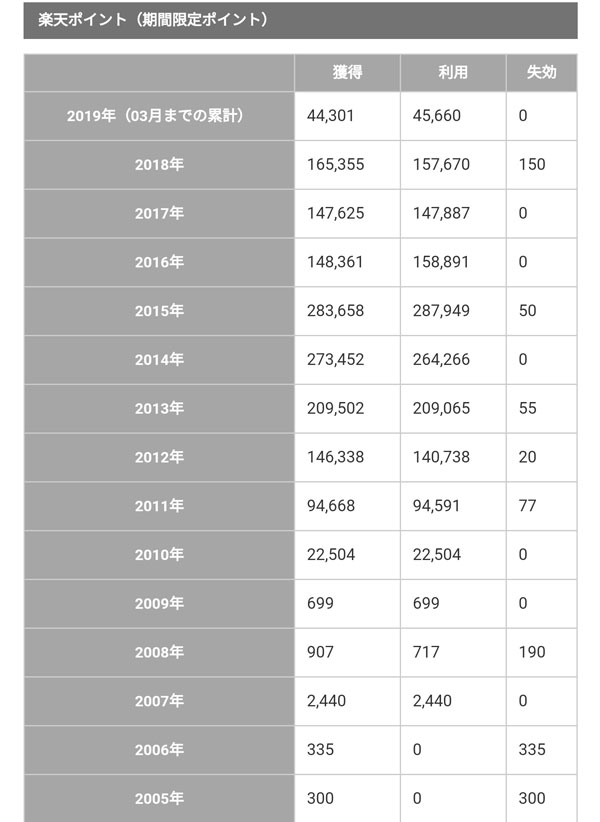Click the 2005年 row header

(159, 799)
